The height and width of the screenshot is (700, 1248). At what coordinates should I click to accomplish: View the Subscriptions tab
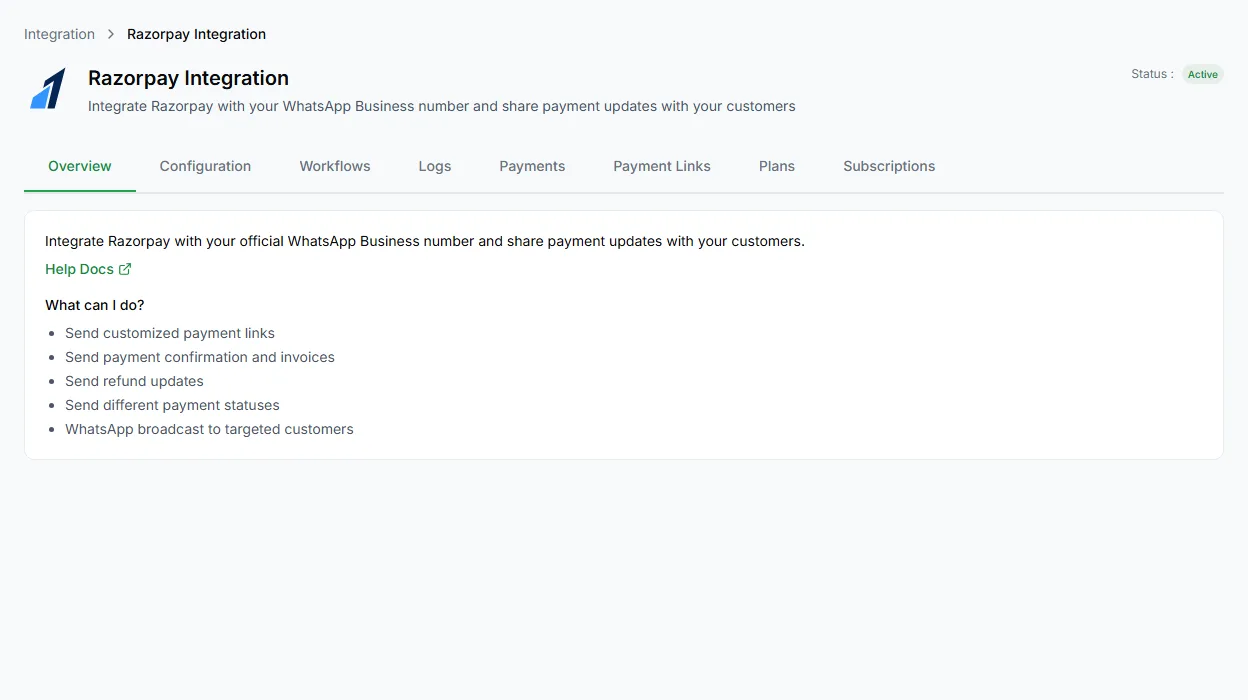[x=889, y=166]
